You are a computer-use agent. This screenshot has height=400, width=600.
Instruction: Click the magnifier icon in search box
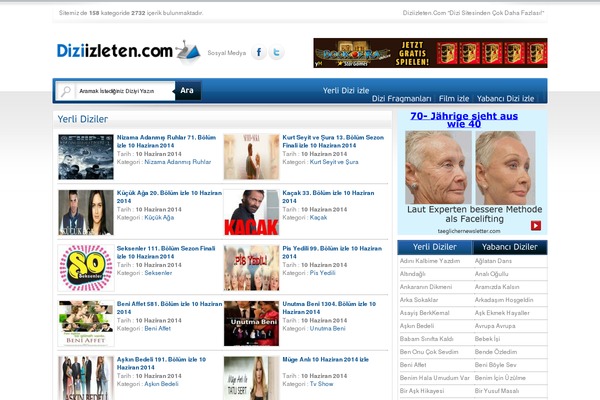66,91
